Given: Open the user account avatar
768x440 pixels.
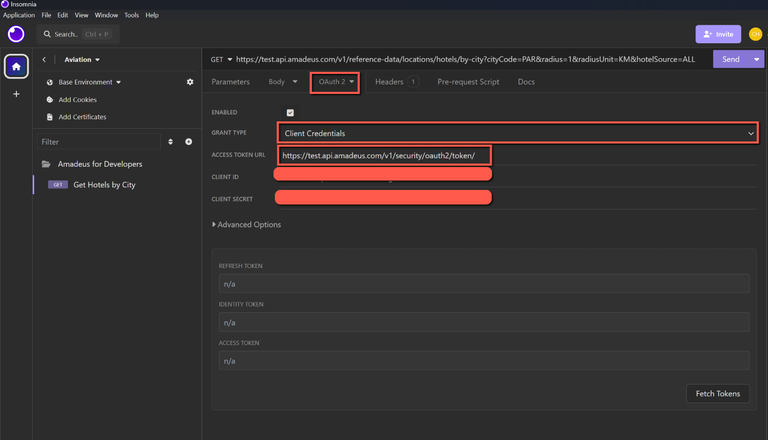Looking at the screenshot, I should click(755, 34).
